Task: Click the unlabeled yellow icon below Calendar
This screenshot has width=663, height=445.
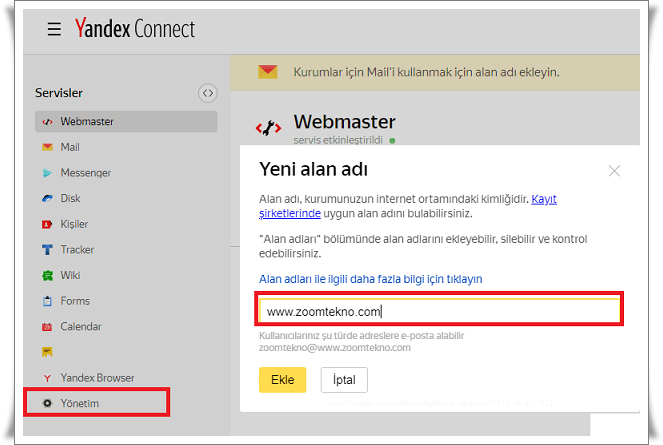Action: (x=47, y=352)
